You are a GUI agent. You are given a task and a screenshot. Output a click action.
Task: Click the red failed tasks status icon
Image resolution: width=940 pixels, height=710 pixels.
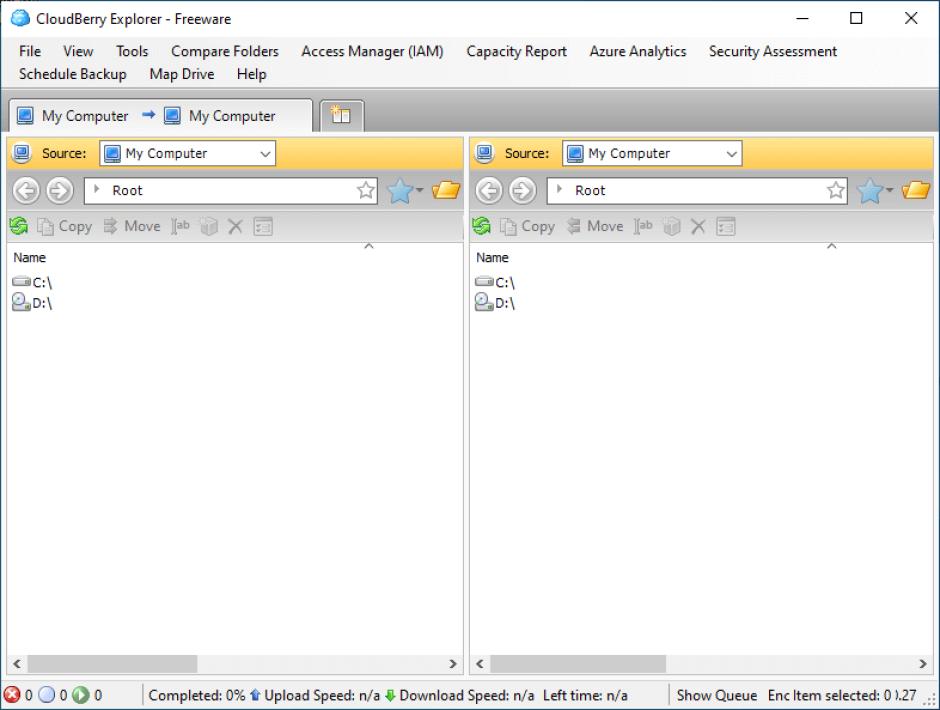pos(11,695)
